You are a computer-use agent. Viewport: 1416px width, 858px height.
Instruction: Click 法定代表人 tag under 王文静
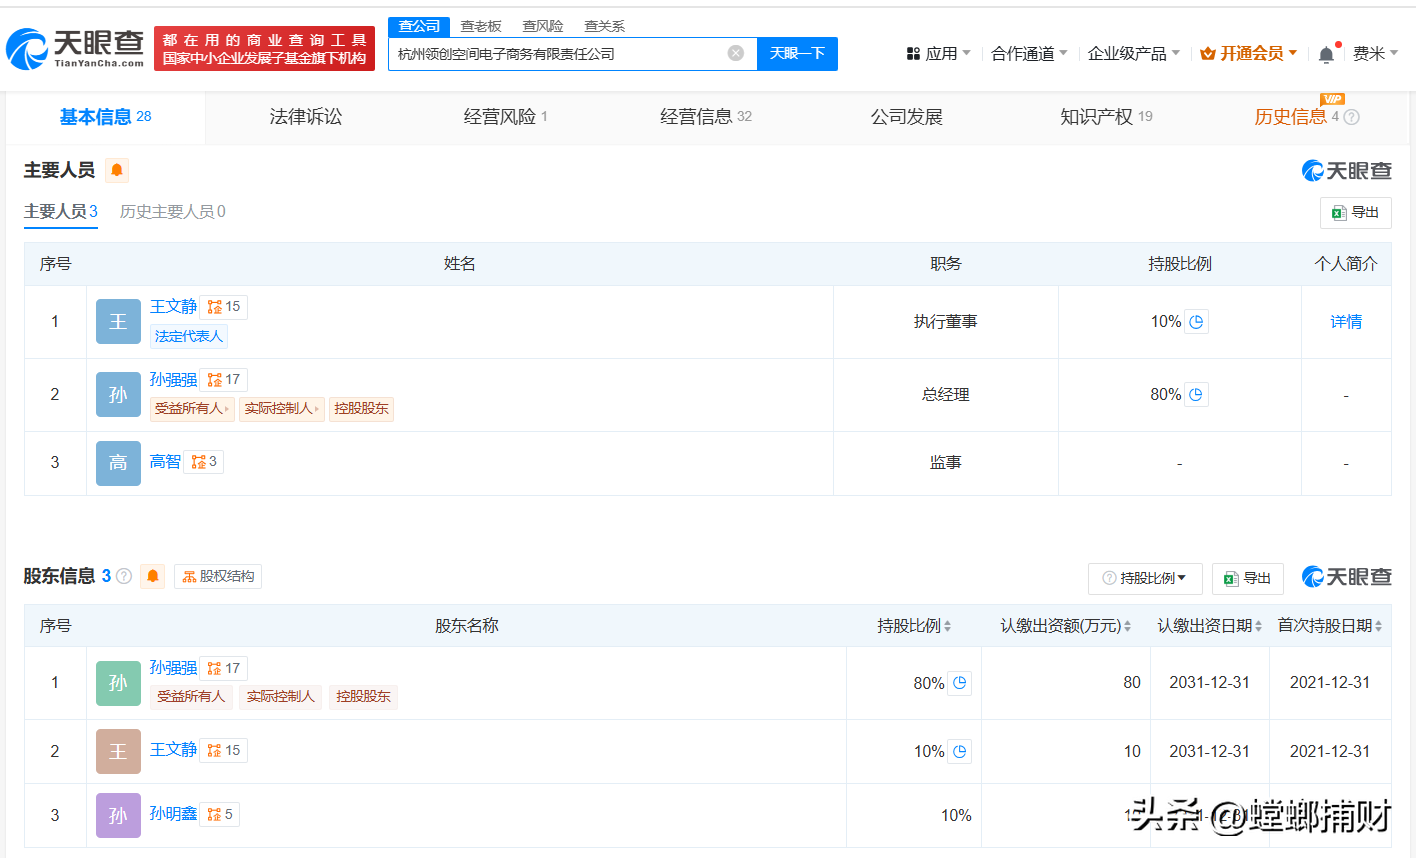point(189,337)
